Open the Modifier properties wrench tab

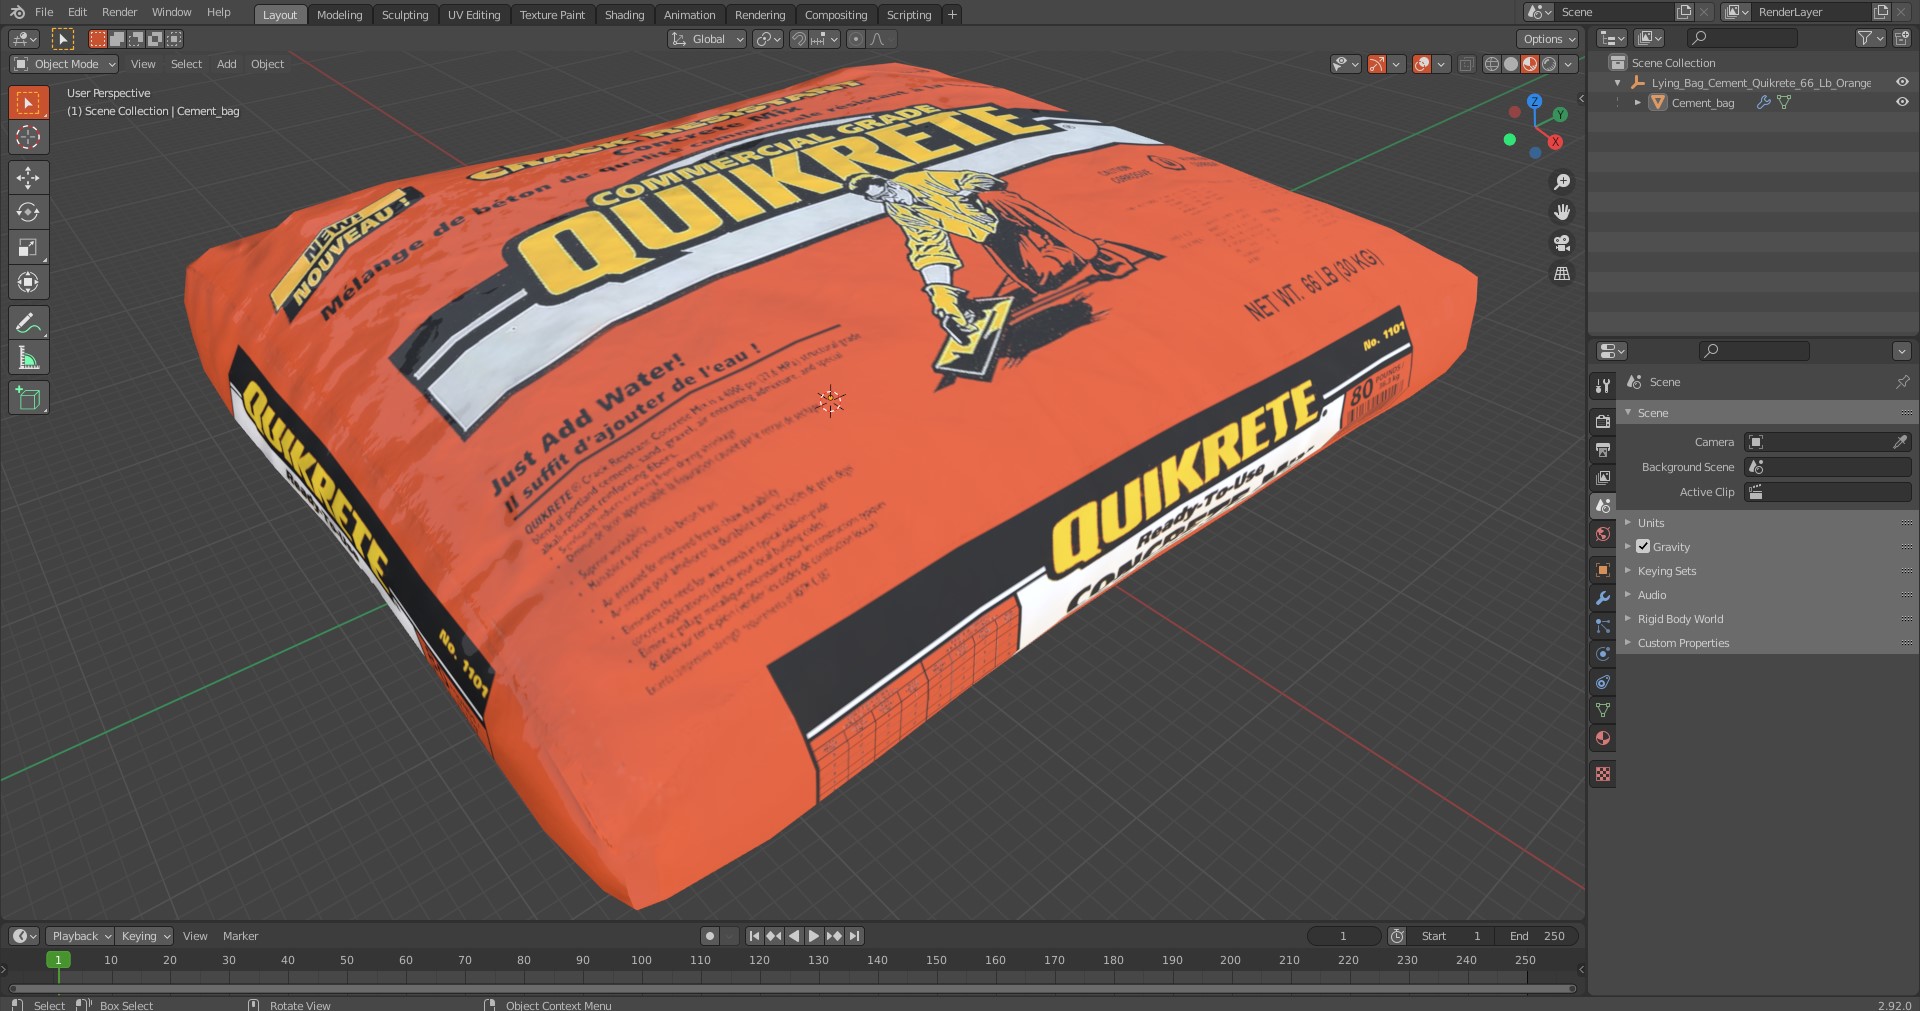[x=1603, y=598]
